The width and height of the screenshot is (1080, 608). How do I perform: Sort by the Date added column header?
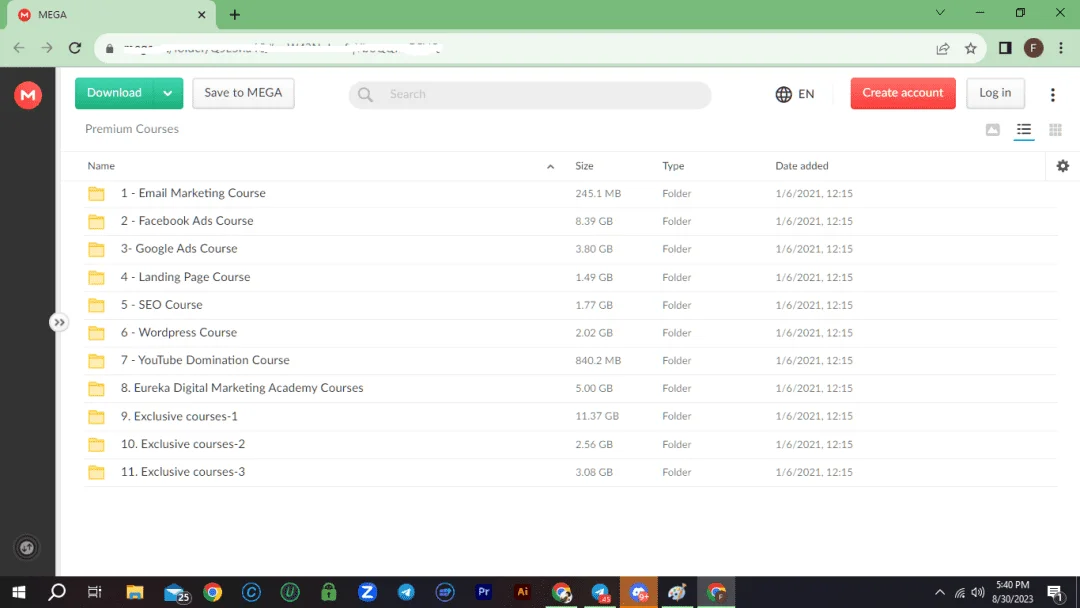point(802,166)
